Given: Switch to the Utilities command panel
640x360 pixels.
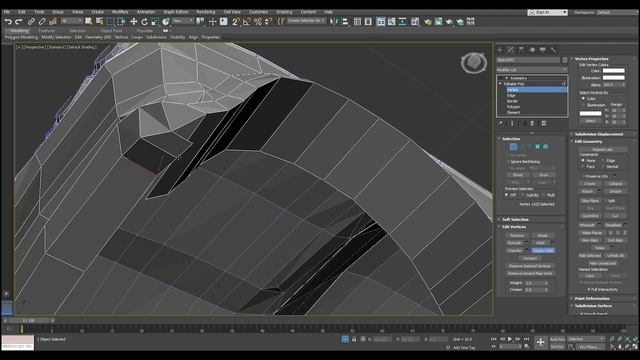Looking at the screenshot, I should click(553, 50).
